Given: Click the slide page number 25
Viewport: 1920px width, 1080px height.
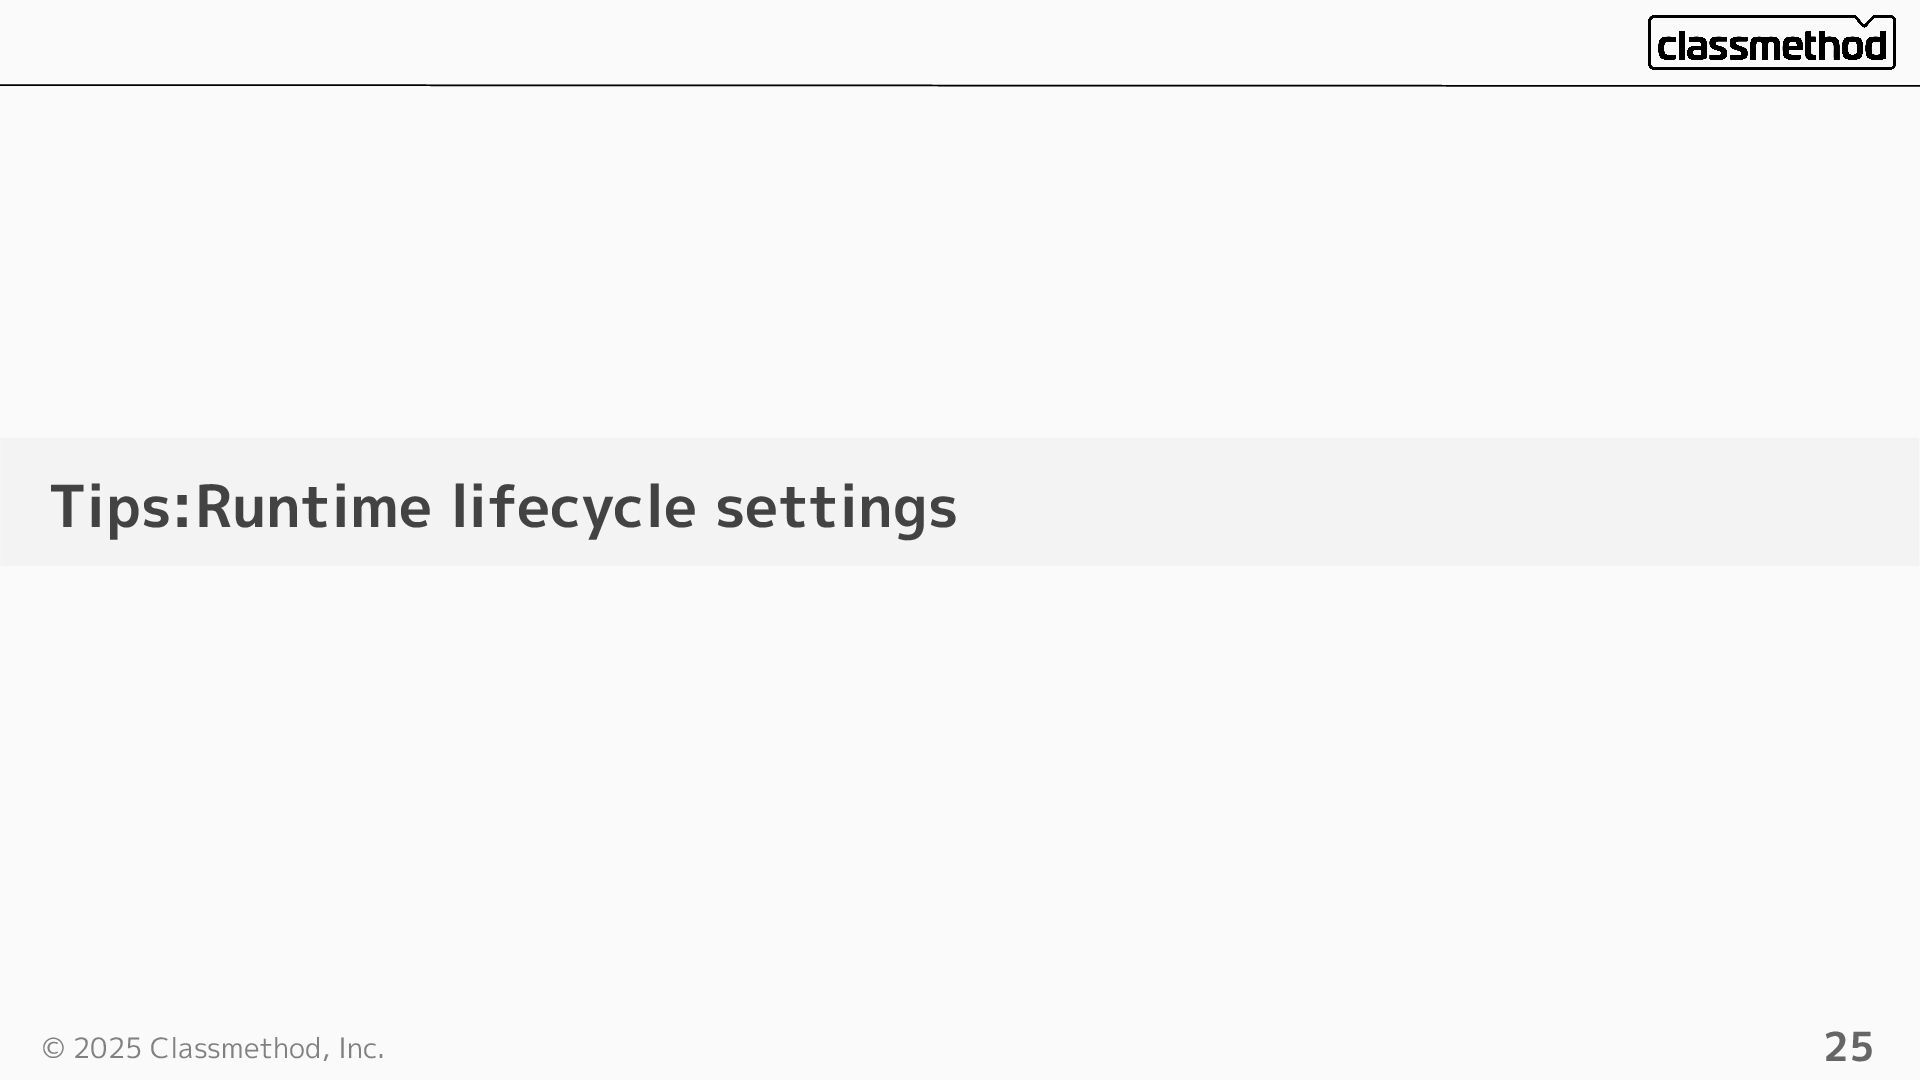Looking at the screenshot, I should 1848,1047.
